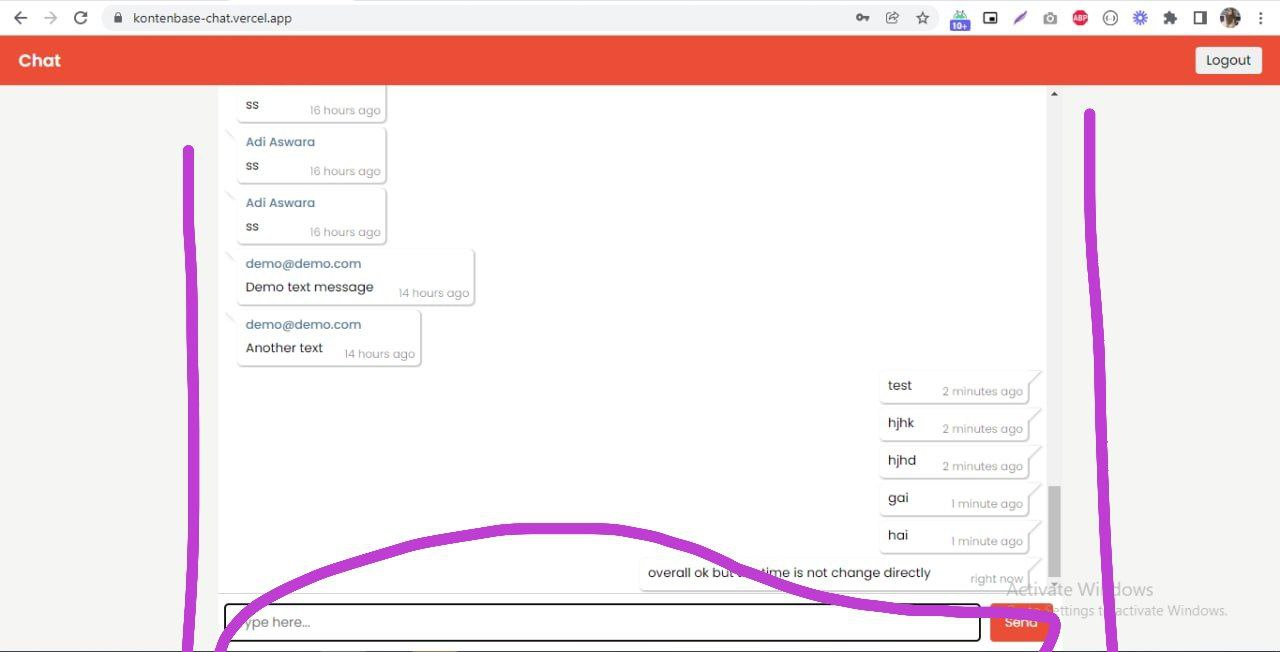Open the picture-in-picture extension icon

click(x=988, y=17)
